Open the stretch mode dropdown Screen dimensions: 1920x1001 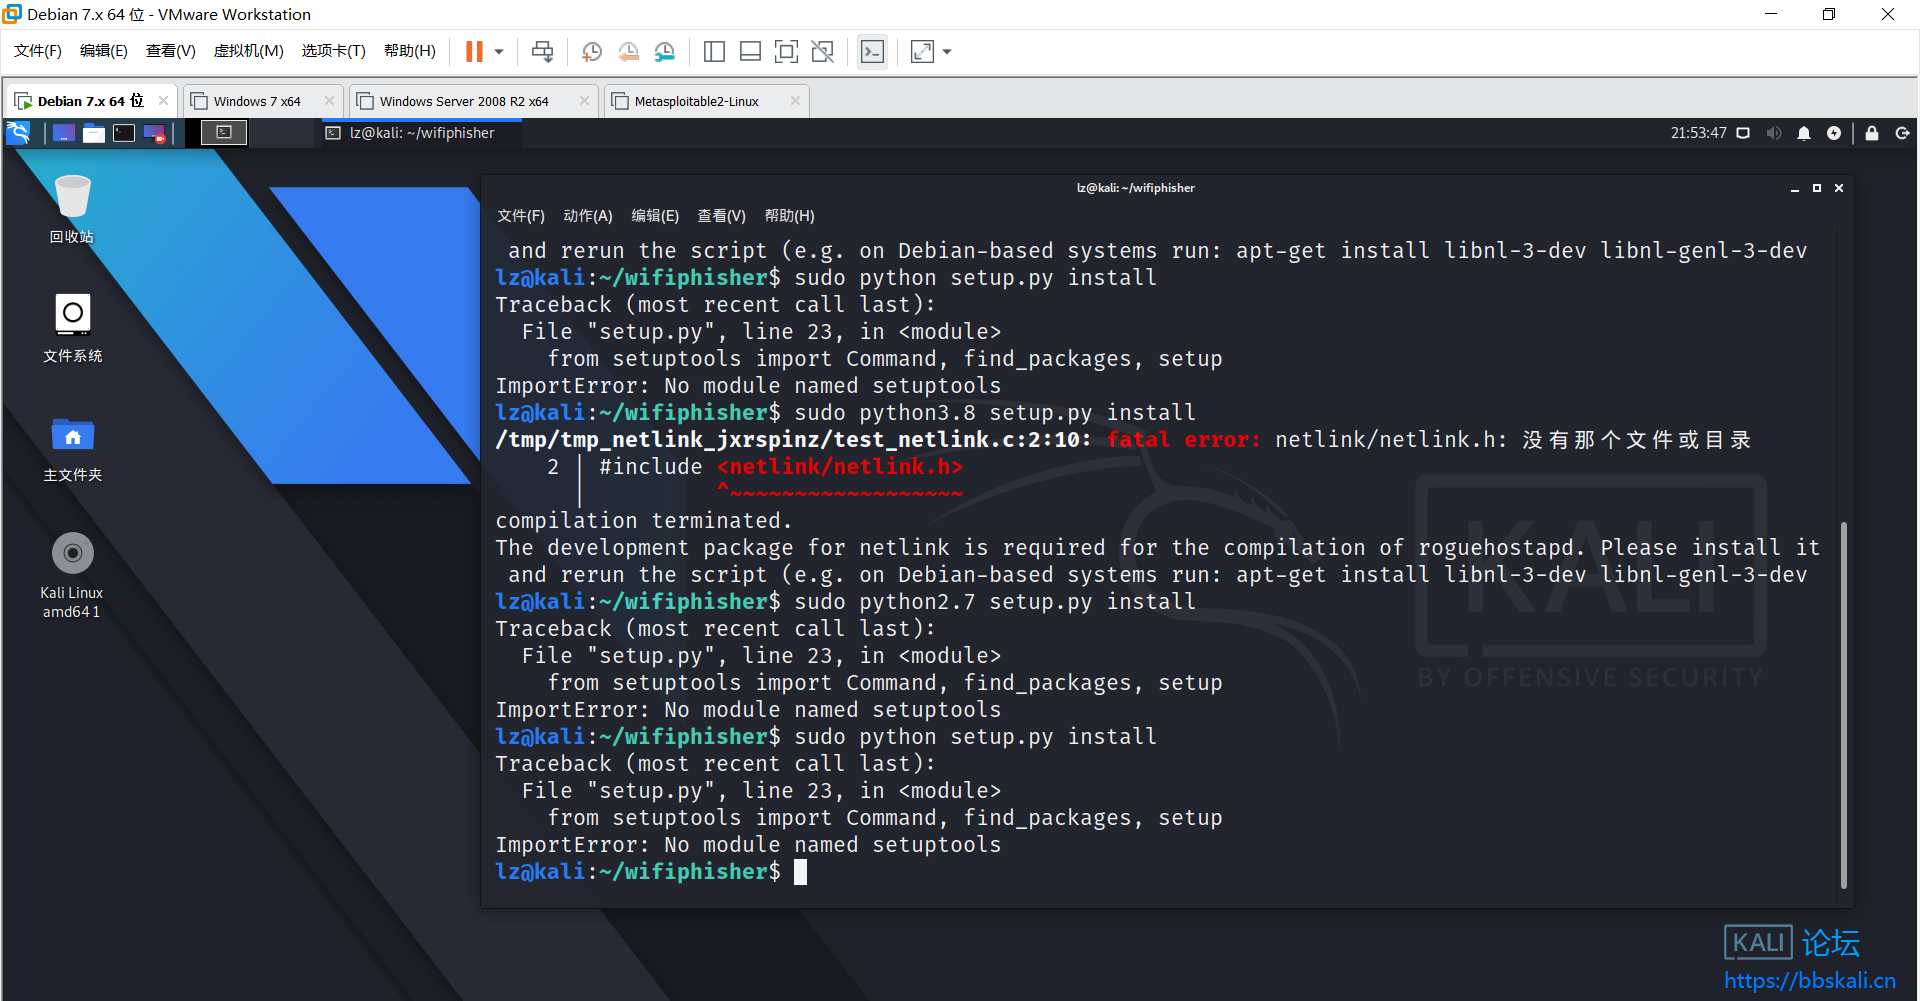click(x=945, y=51)
